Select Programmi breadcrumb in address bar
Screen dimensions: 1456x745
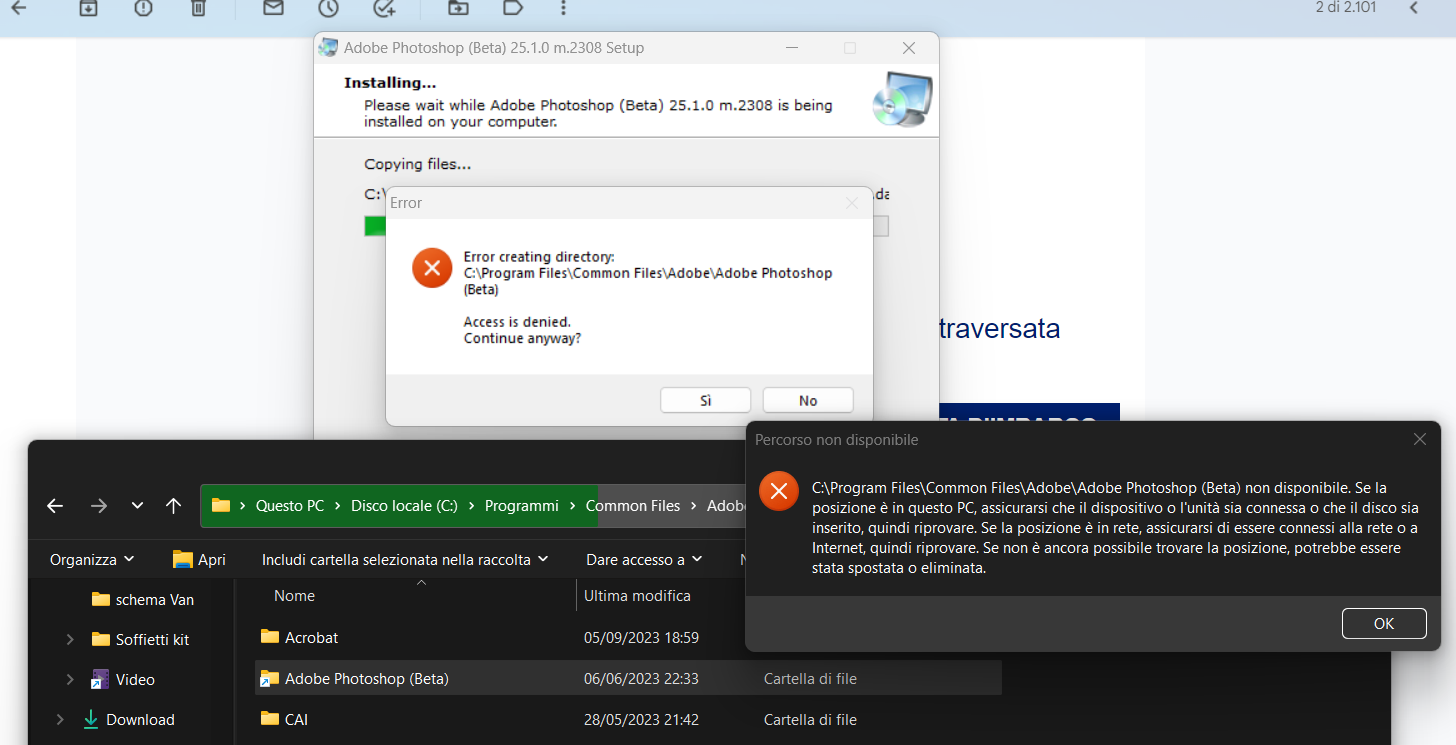[x=521, y=506]
